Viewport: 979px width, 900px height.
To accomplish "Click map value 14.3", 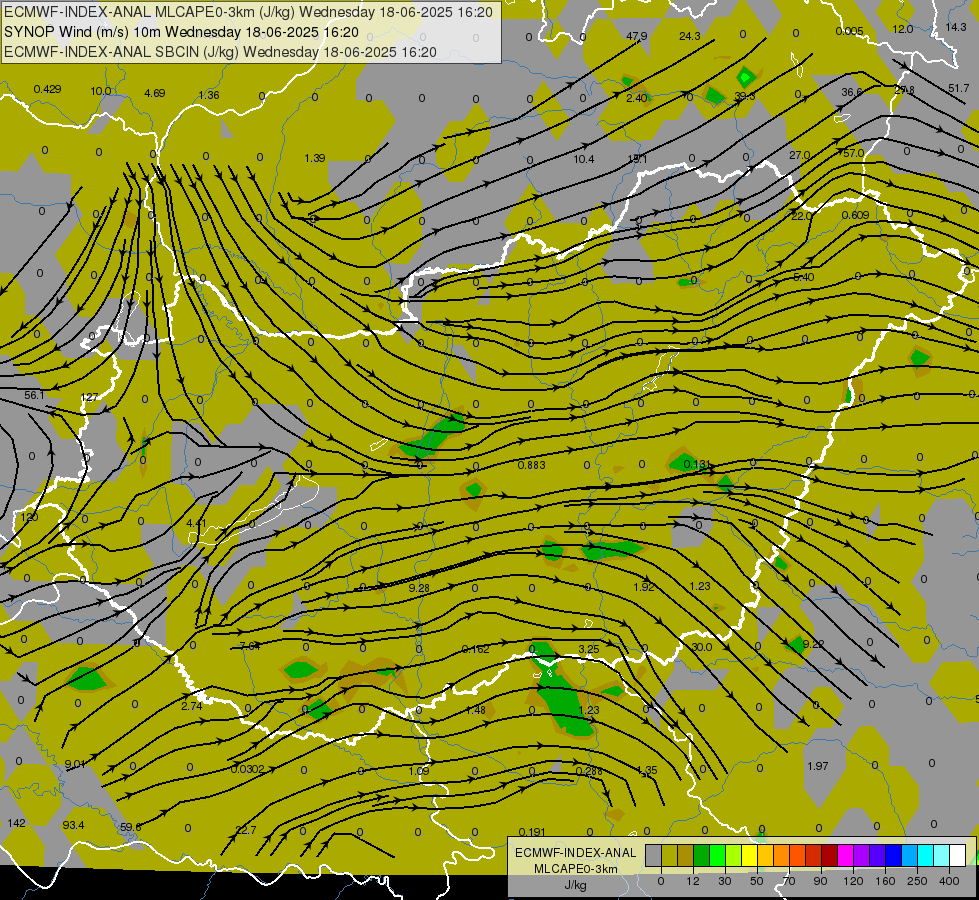I will pos(955,27).
